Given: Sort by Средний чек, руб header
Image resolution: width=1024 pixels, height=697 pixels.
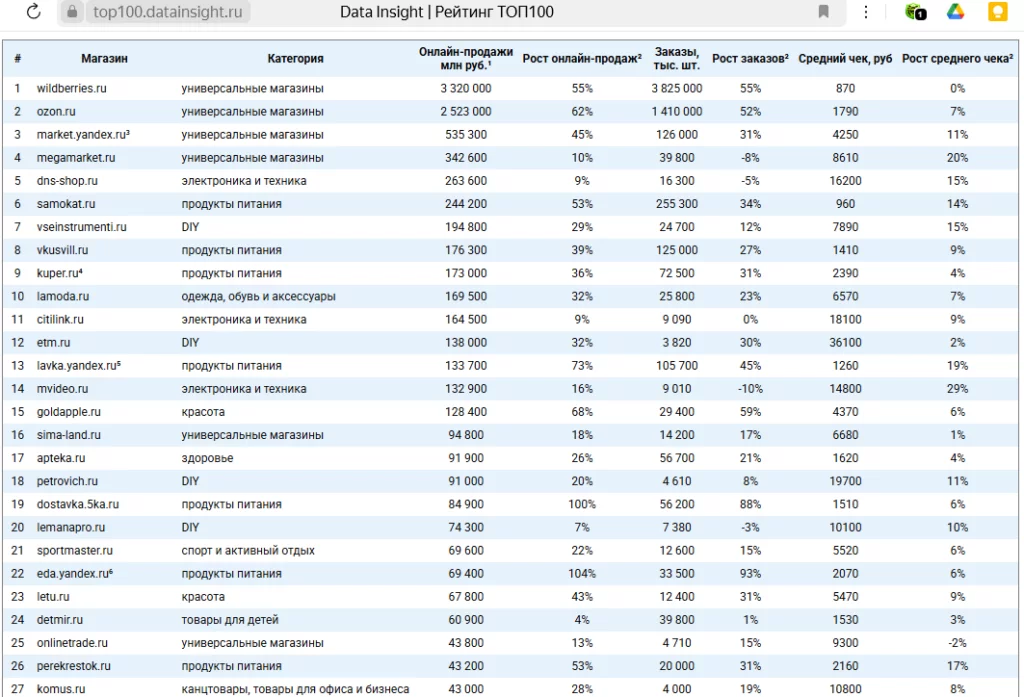Looking at the screenshot, I should pyautogui.click(x=845, y=59).
